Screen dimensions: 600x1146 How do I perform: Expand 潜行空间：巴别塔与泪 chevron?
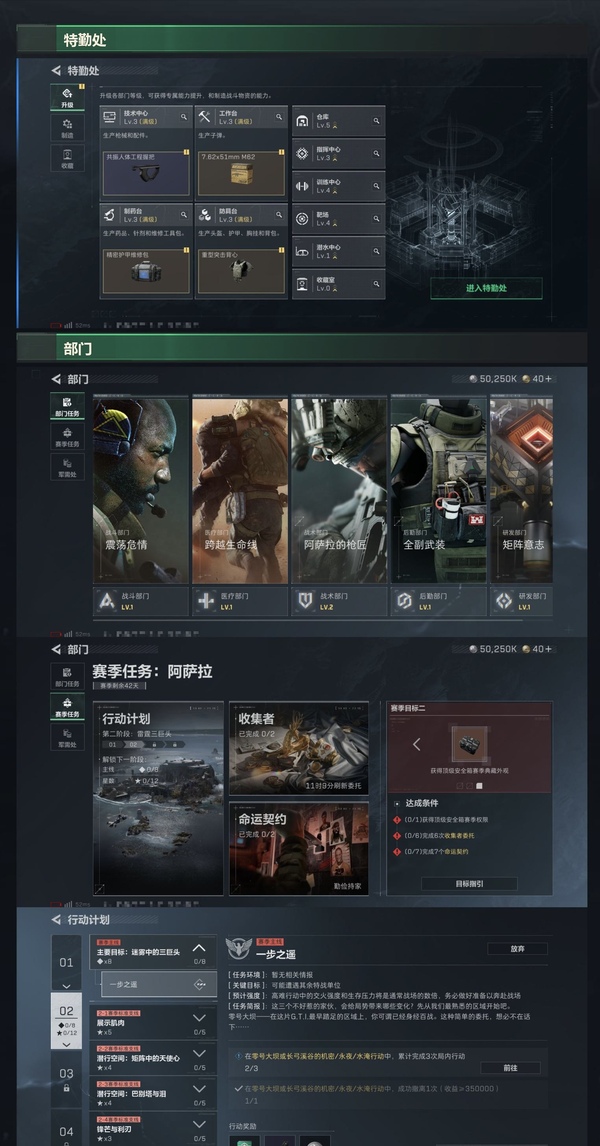click(199, 1088)
